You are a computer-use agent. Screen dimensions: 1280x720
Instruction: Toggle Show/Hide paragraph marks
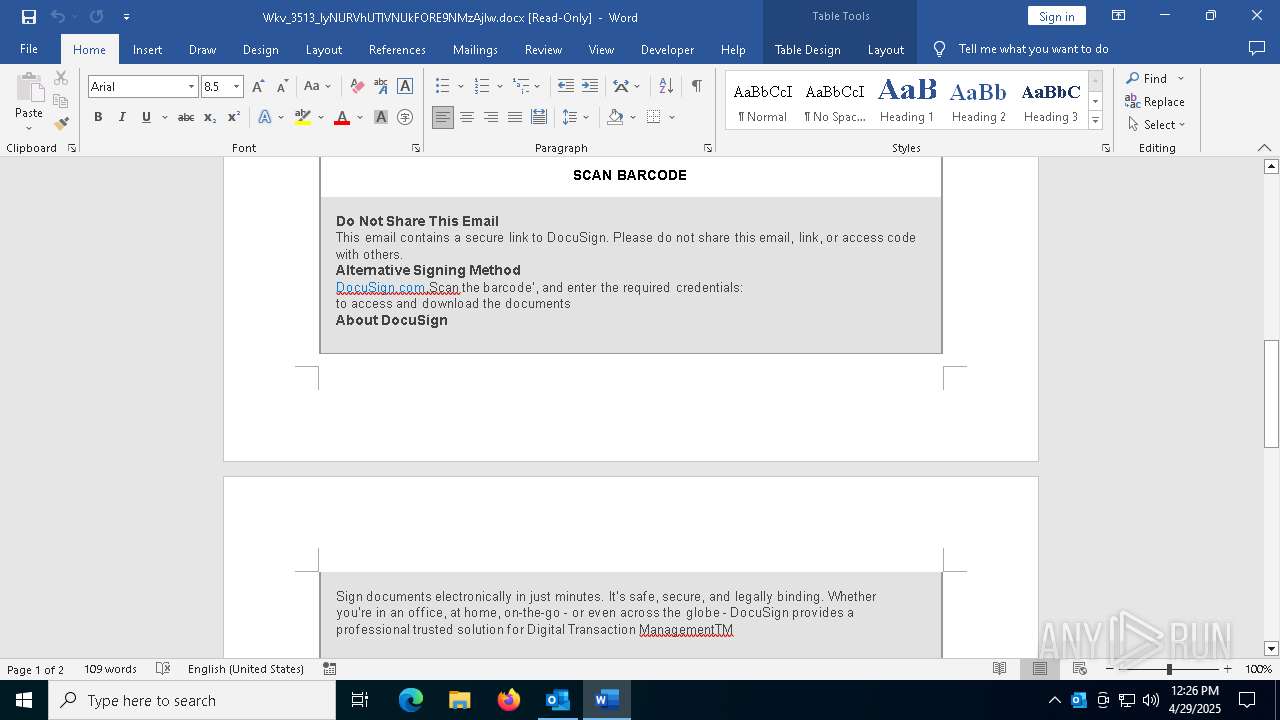(696, 86)
